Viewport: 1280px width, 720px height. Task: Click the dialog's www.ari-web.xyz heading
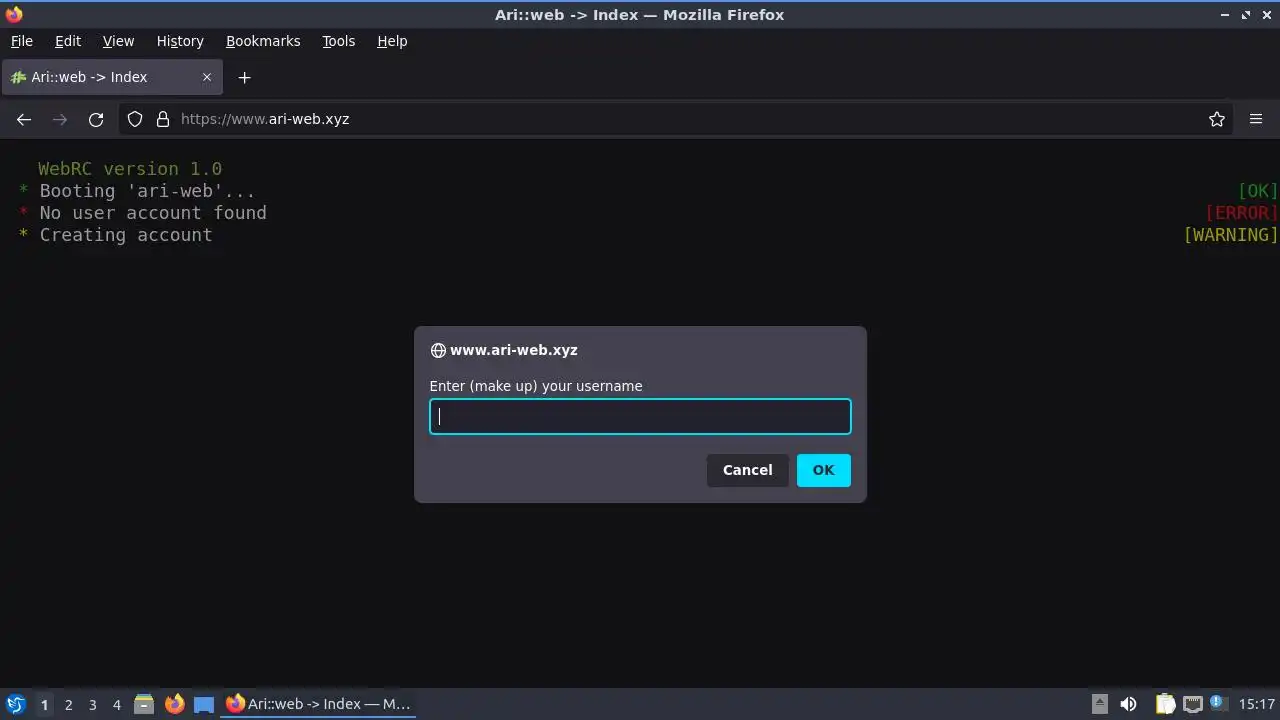pyautogui.click(x=514, y=350)
